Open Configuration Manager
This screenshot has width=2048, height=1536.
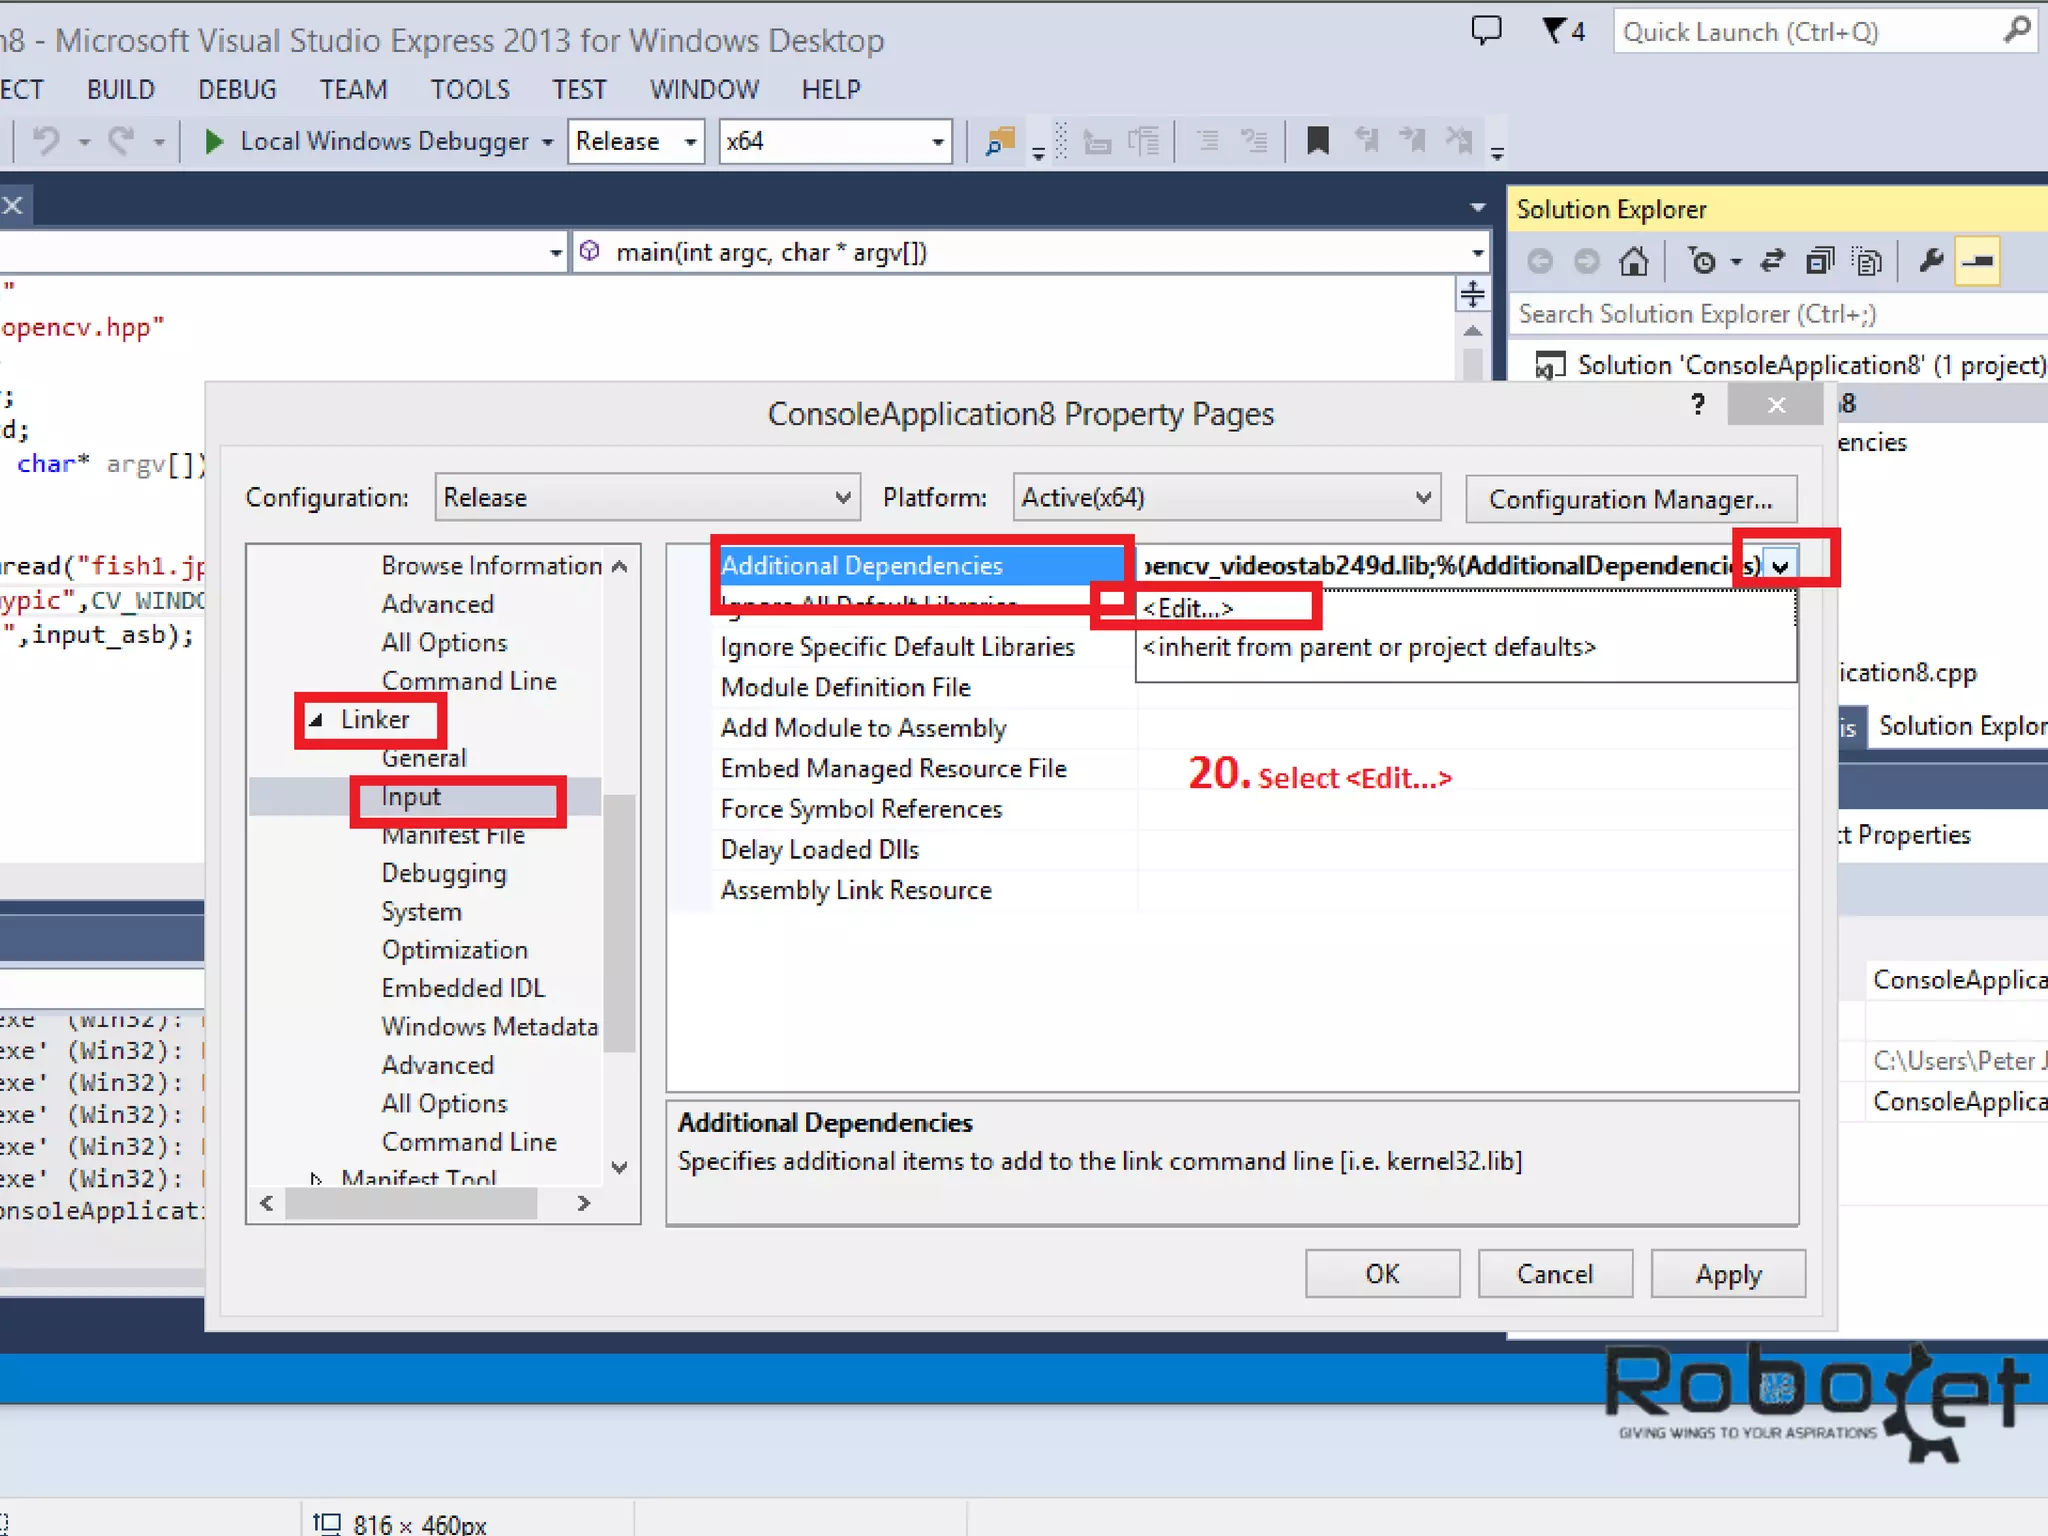pos(1630,499)
